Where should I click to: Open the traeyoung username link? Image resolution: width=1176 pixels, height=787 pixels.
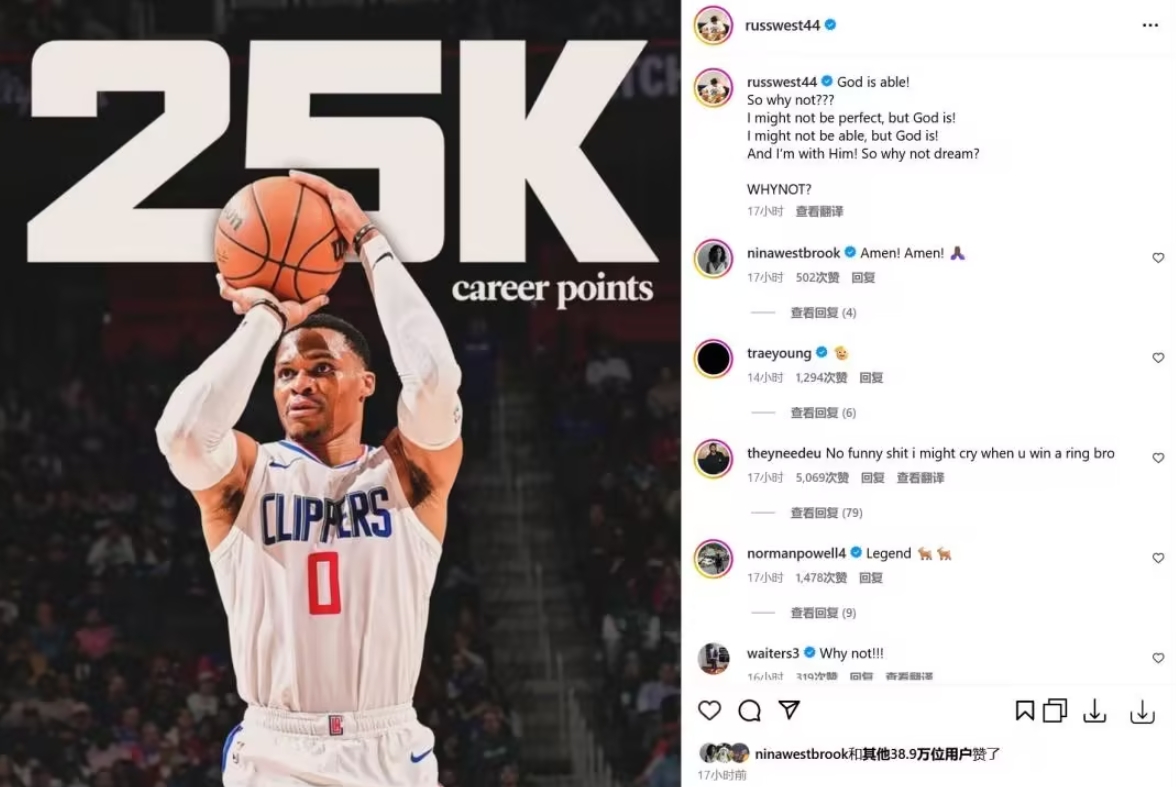(x=778, y=353)
